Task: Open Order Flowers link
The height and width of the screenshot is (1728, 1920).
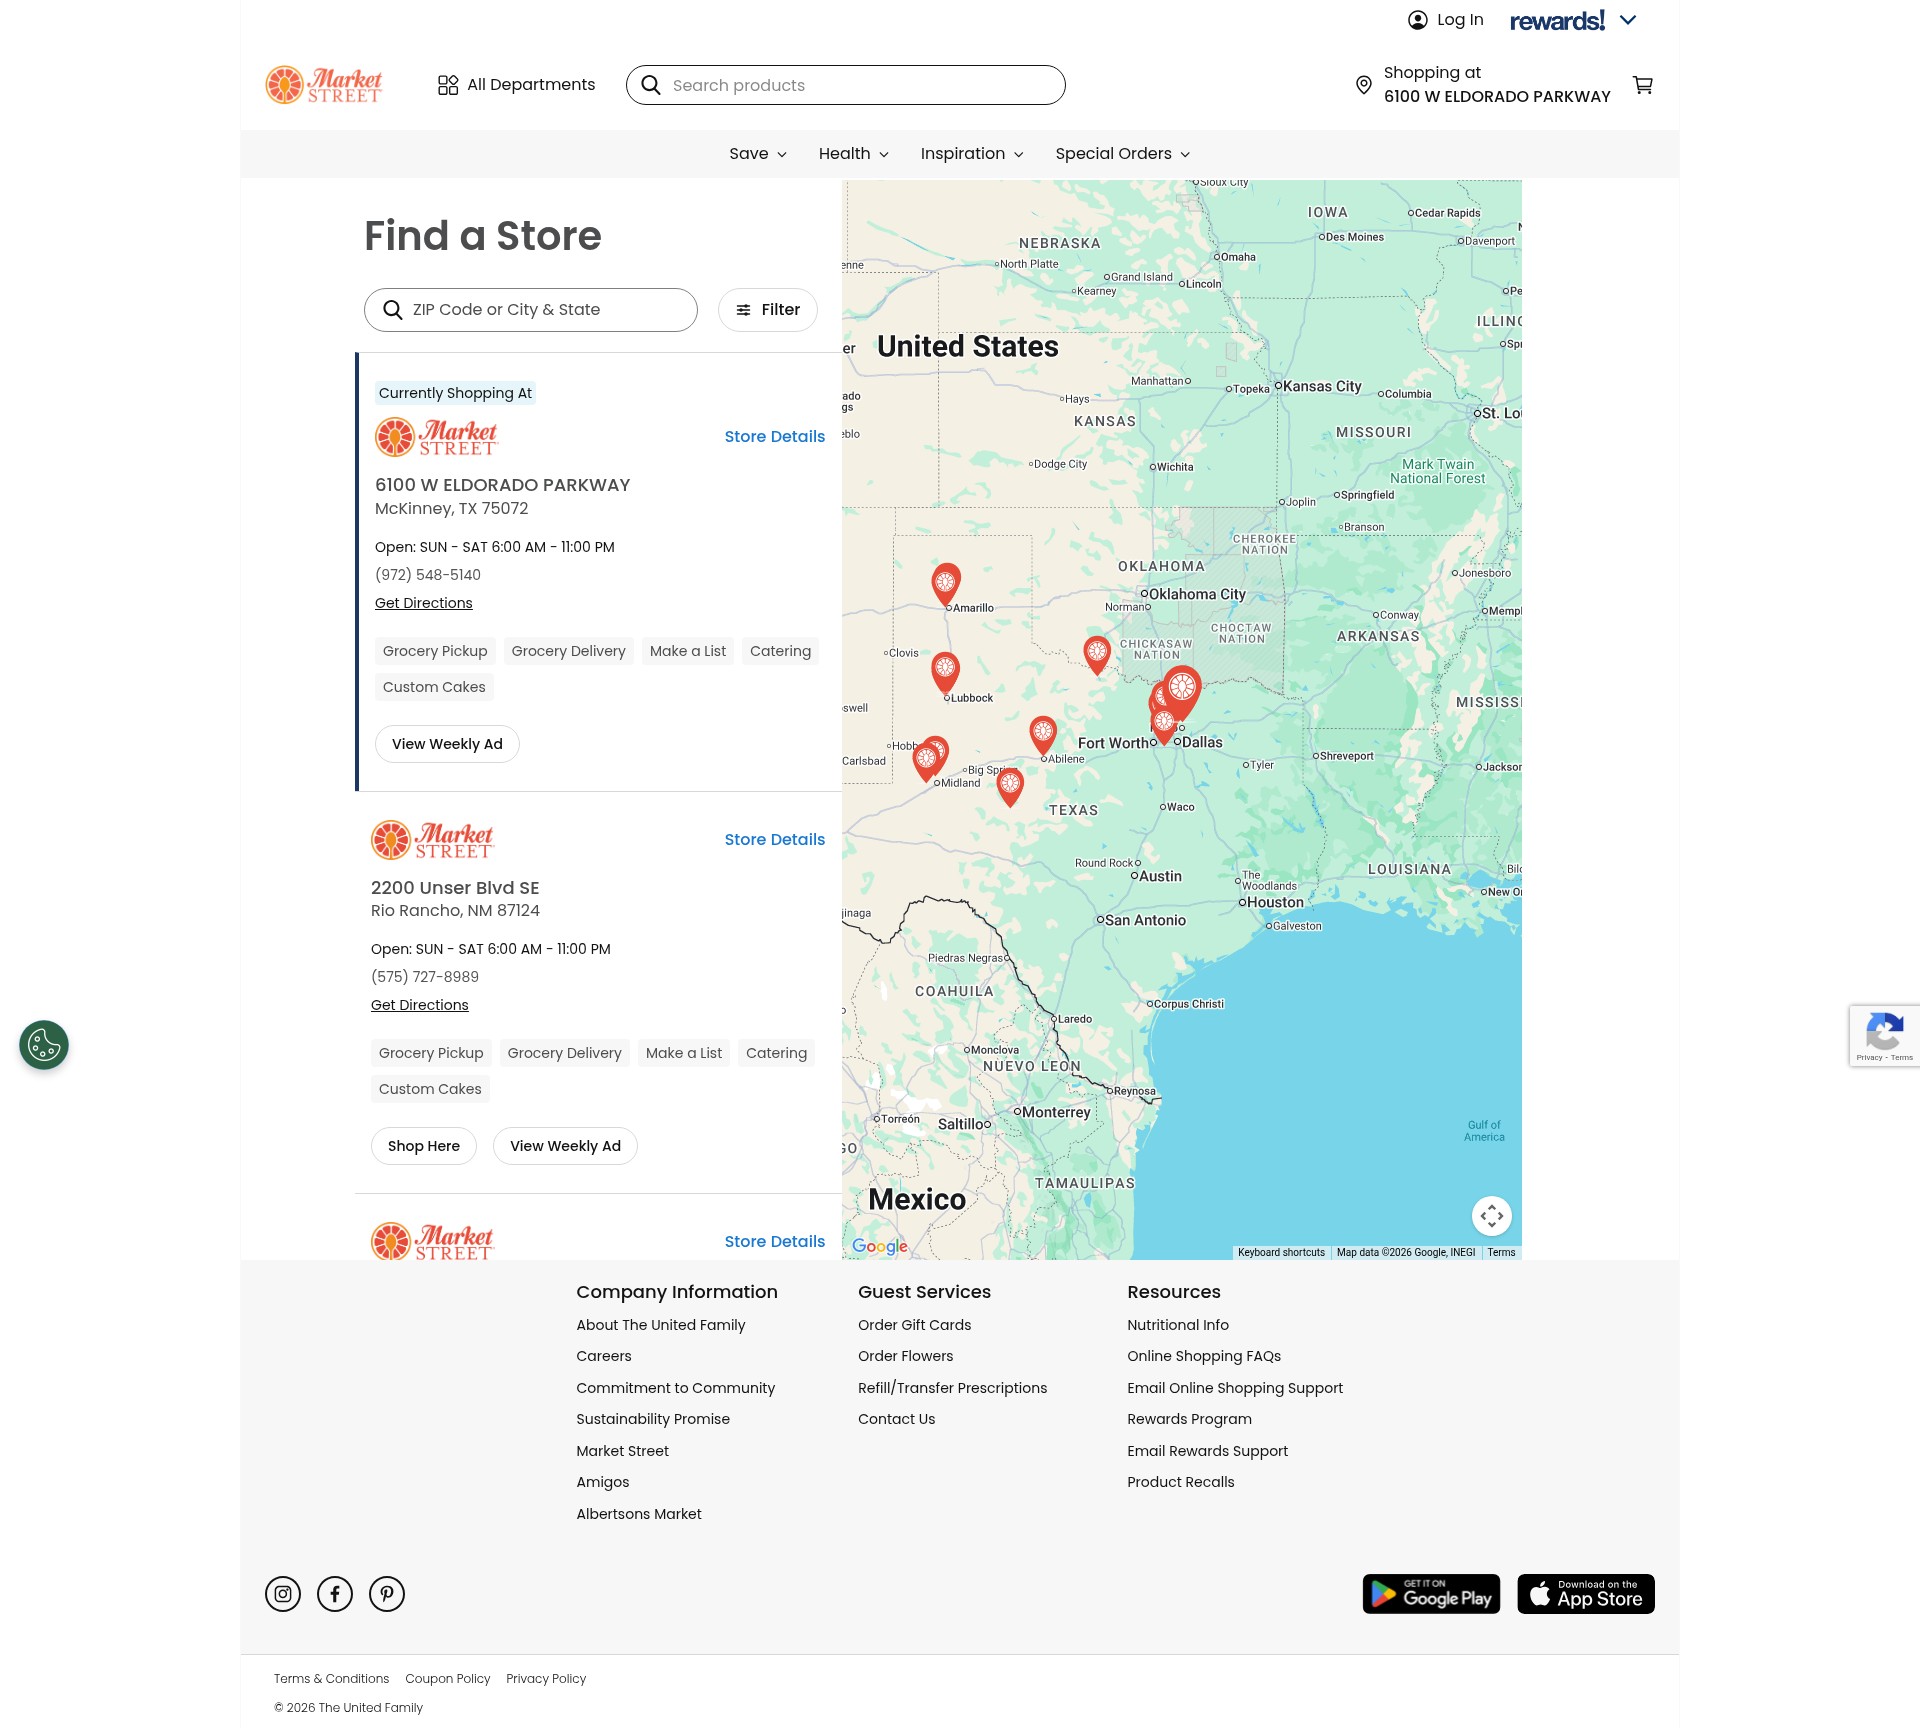Action: coord(906,1356)
